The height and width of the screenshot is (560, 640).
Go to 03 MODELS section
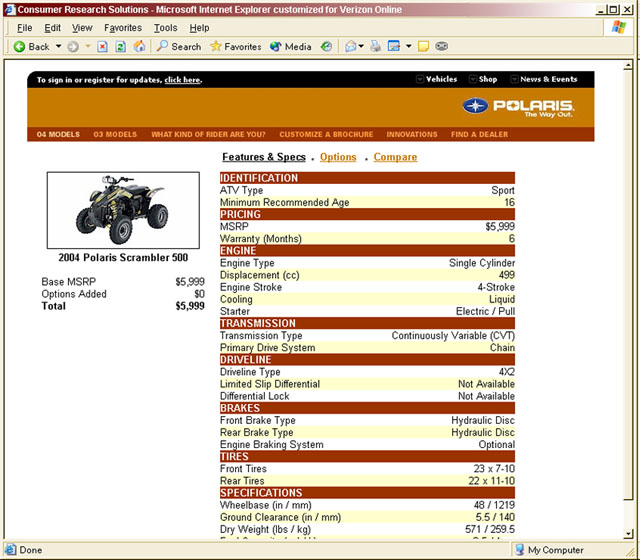point(115,134)
